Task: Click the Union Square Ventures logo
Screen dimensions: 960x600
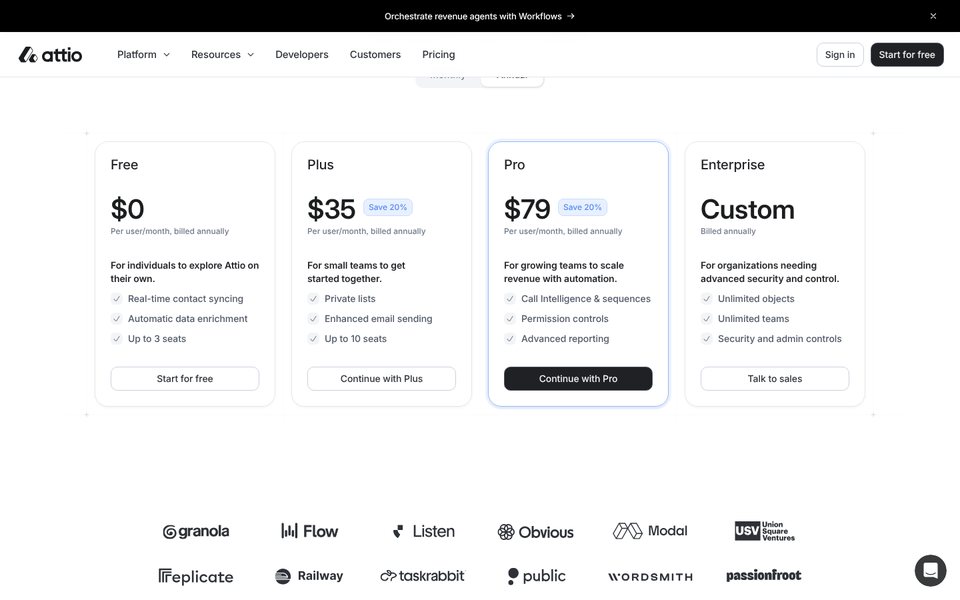Action: tap(765, 531)
